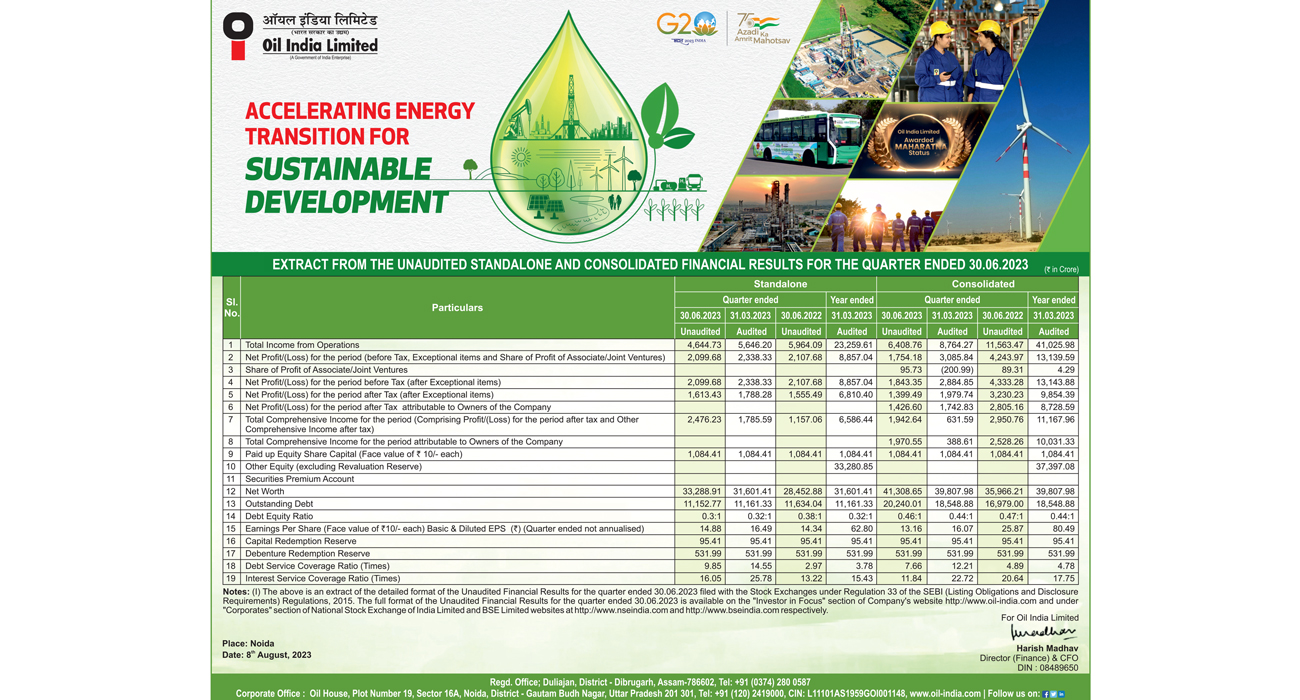Viewport: 1300px width, 700px height.
Task: Click the '(₹ in Crore)' unit note
Action: pyautogui.click(x=1061, y=269)
